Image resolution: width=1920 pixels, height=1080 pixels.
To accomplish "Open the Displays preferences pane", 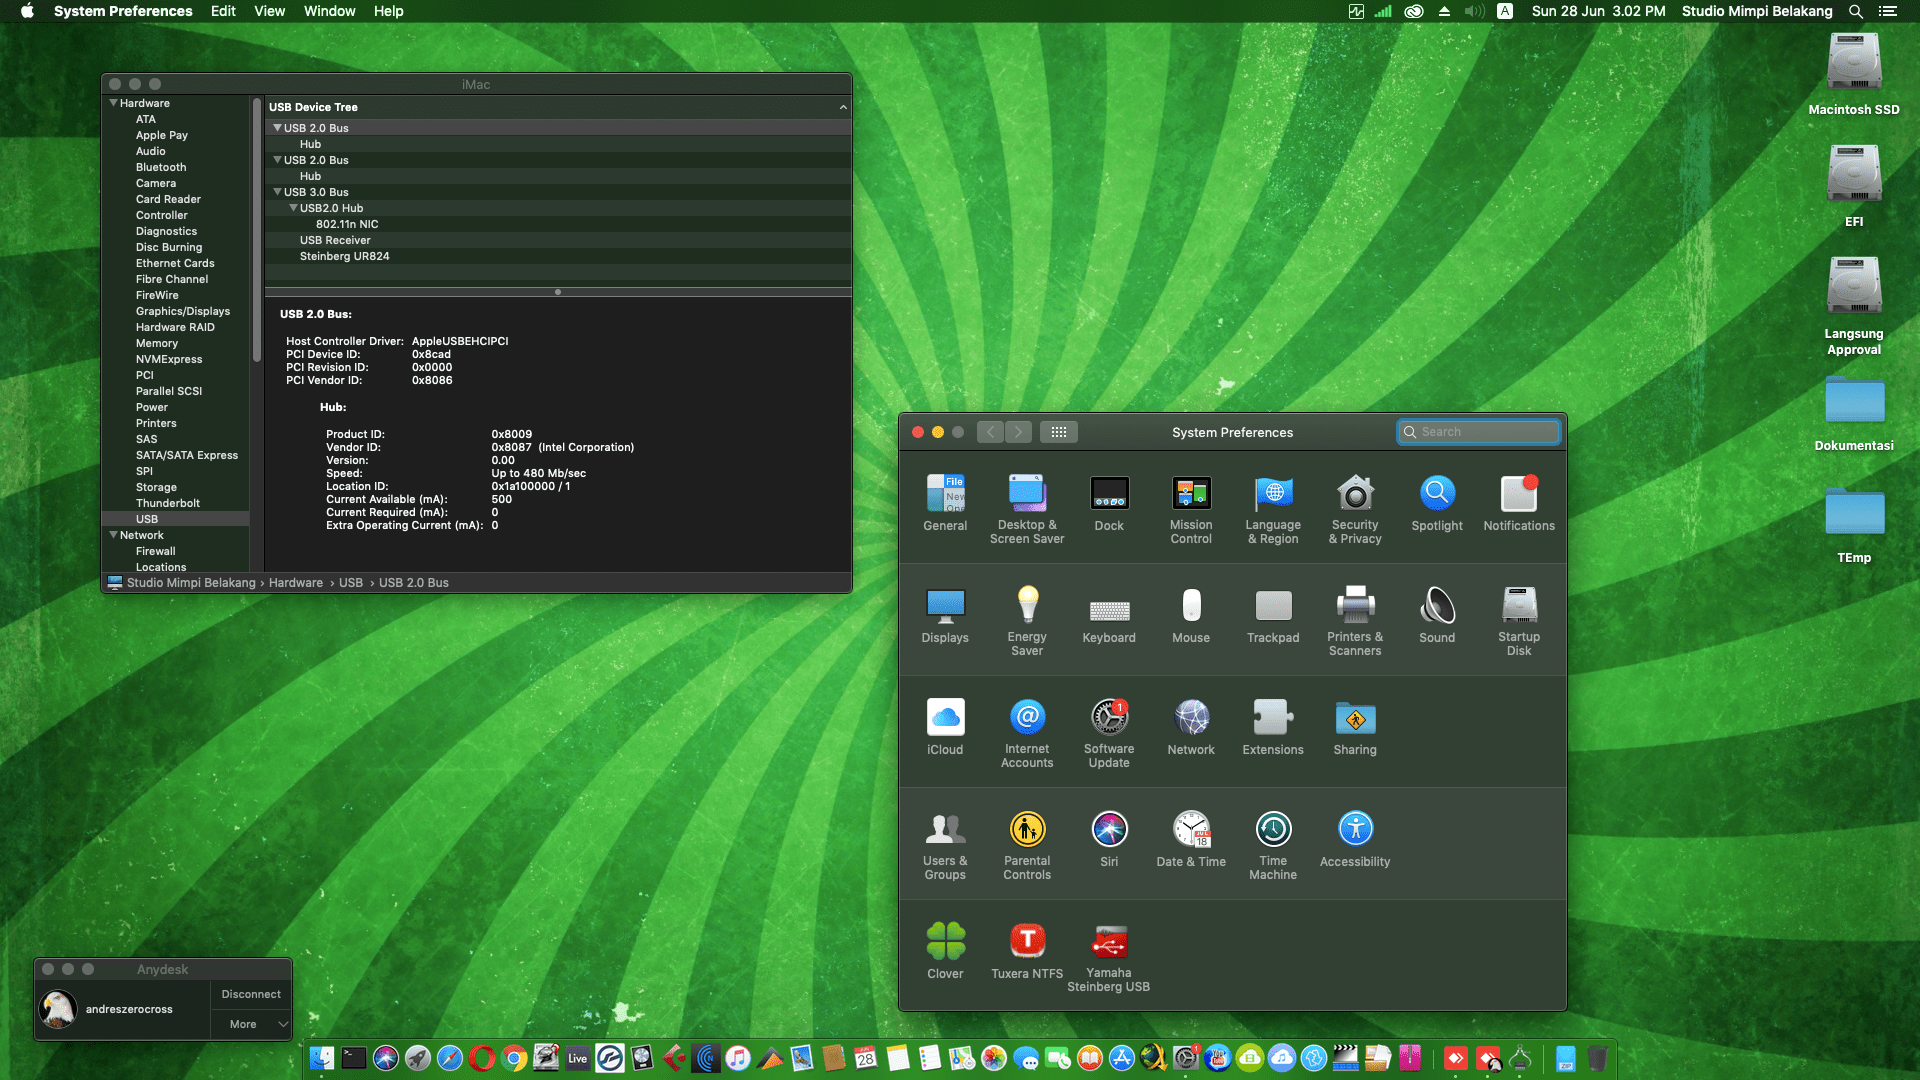I will [x=945, y=615].
